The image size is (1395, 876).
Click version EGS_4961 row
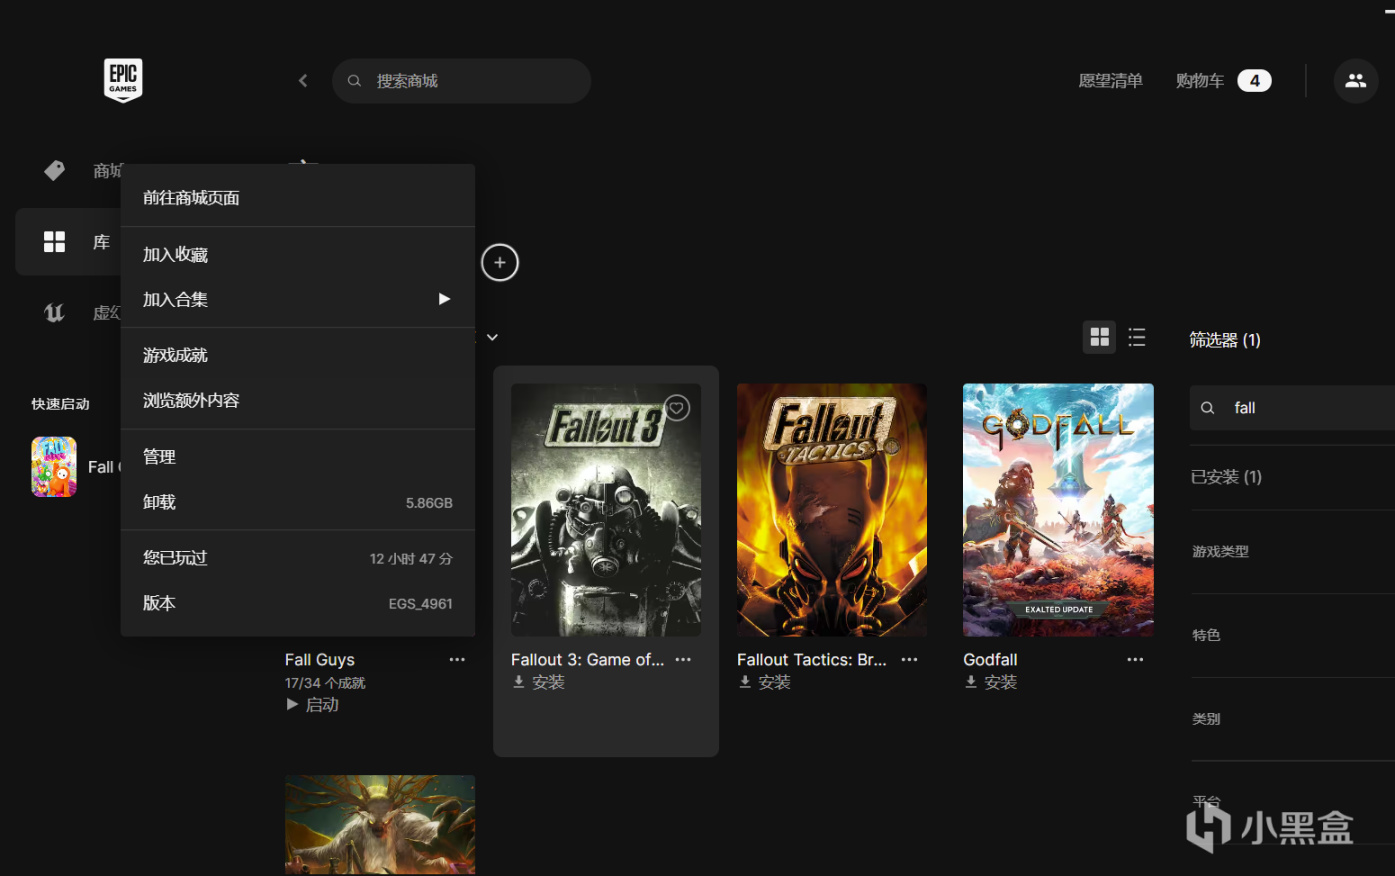coord(298,603)
